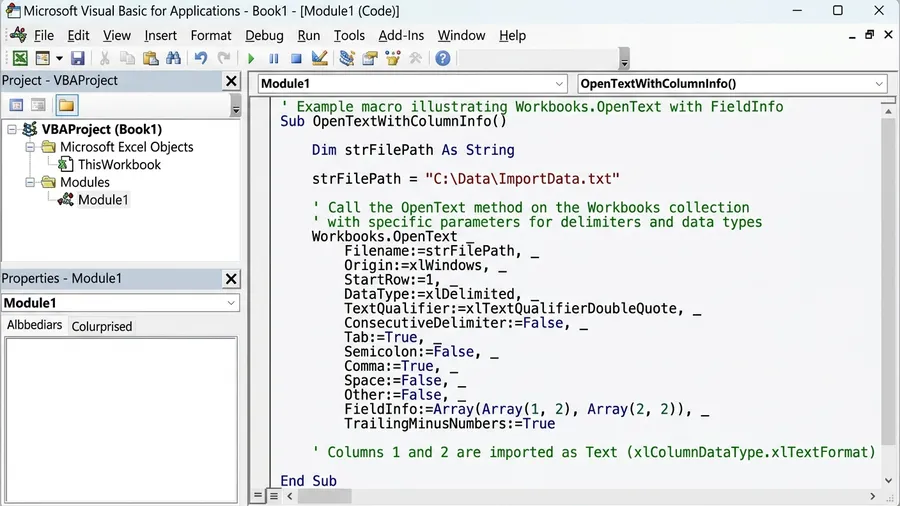The height and width of the screenshot is (506, 900).
Task: Open the Project Explorer toolbar icon
Action: point(347,58)
